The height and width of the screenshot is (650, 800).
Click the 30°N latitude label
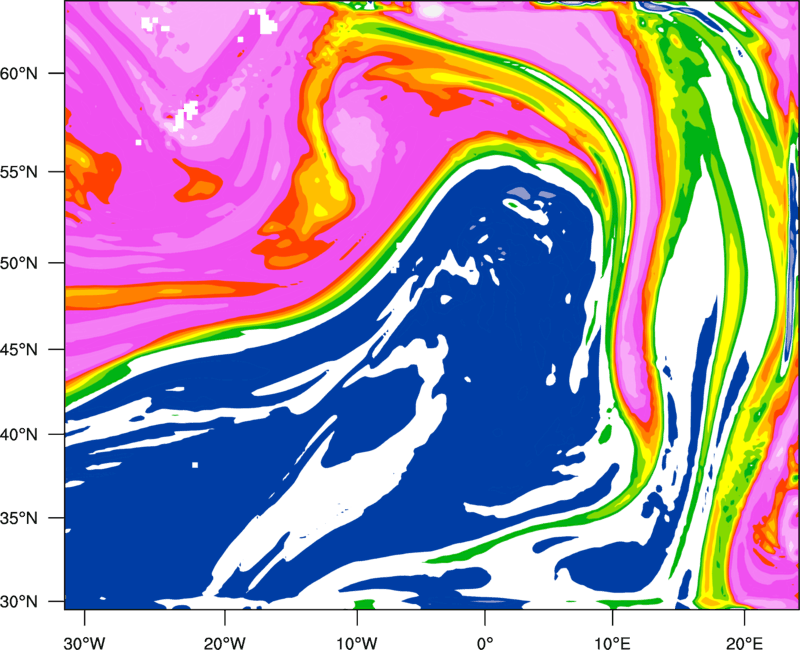19,602
